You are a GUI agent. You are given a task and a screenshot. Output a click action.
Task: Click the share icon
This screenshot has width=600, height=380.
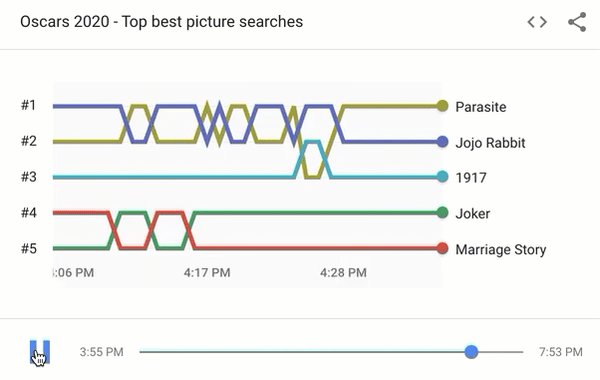[577, 22]
